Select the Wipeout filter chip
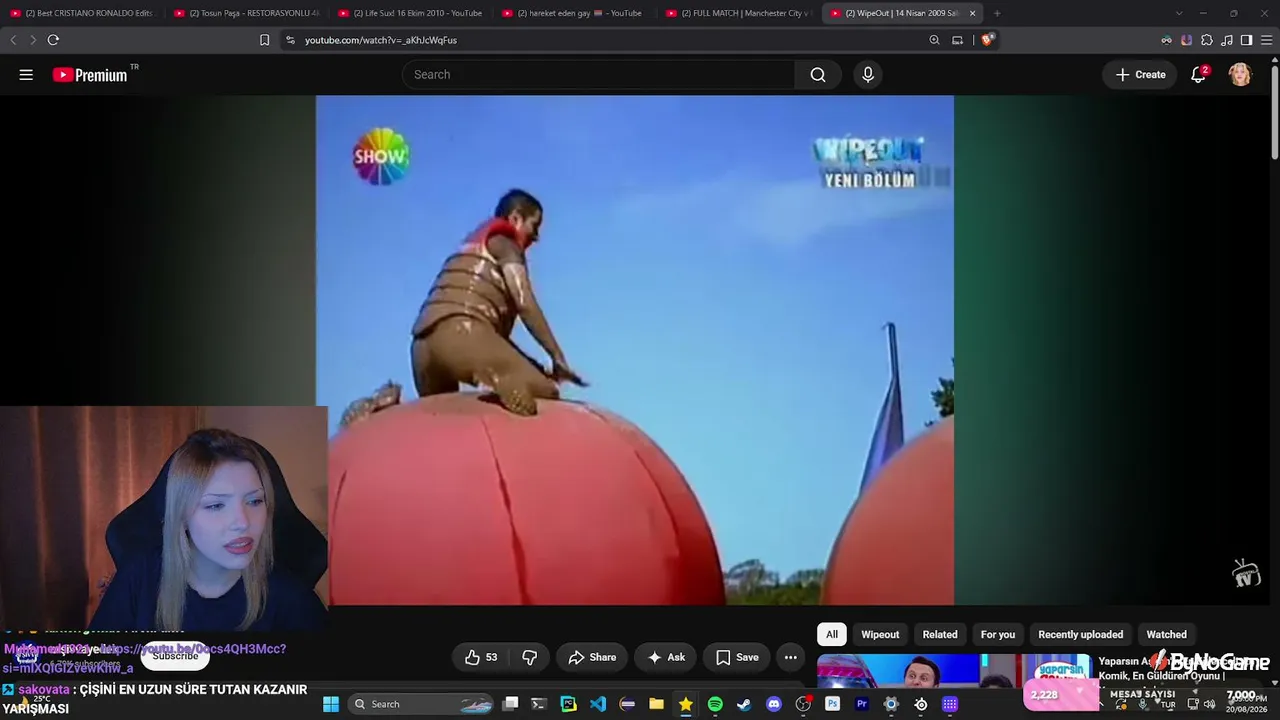Image resolution: width=1280 pixels, height=720 pixels. pos(880,634)
